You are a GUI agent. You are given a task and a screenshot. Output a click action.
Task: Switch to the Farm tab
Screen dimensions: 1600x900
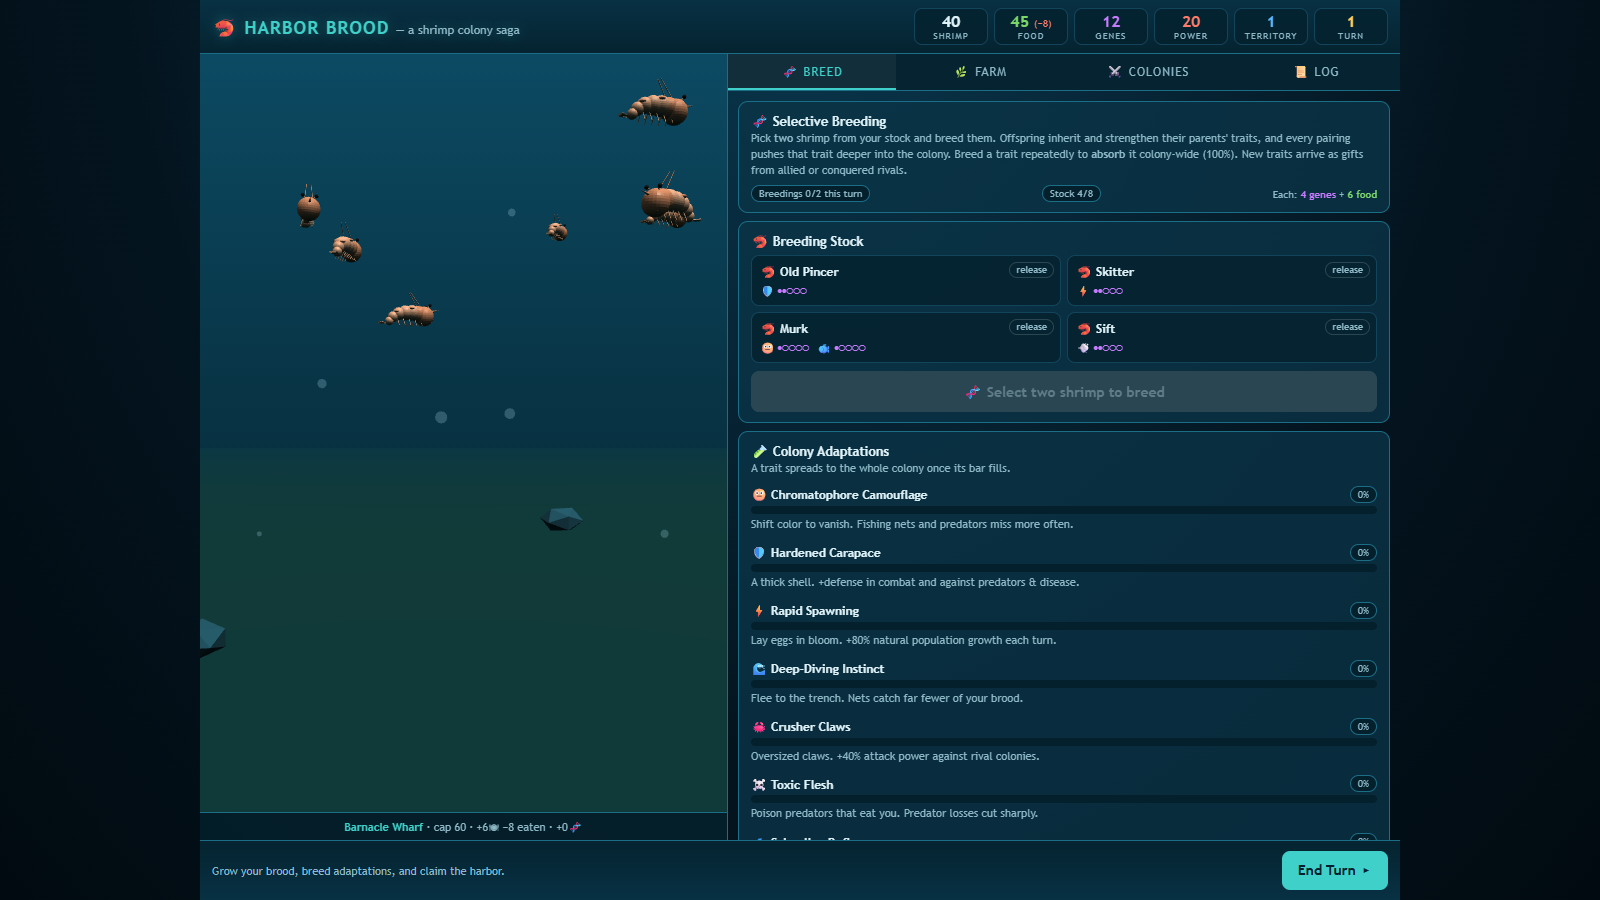click(980, 72)
